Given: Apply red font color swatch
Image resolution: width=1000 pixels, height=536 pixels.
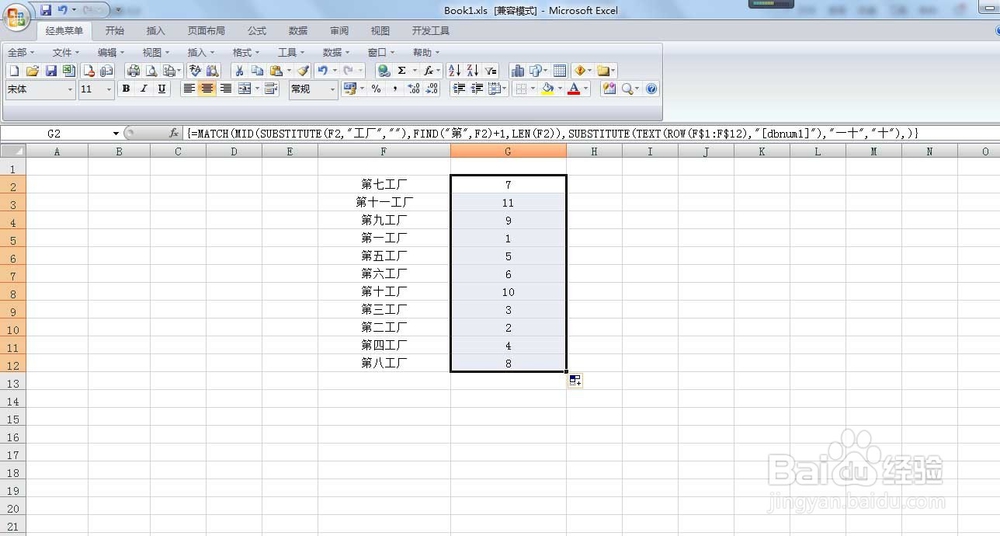Looking at the screenshot, I should point(574,89).
